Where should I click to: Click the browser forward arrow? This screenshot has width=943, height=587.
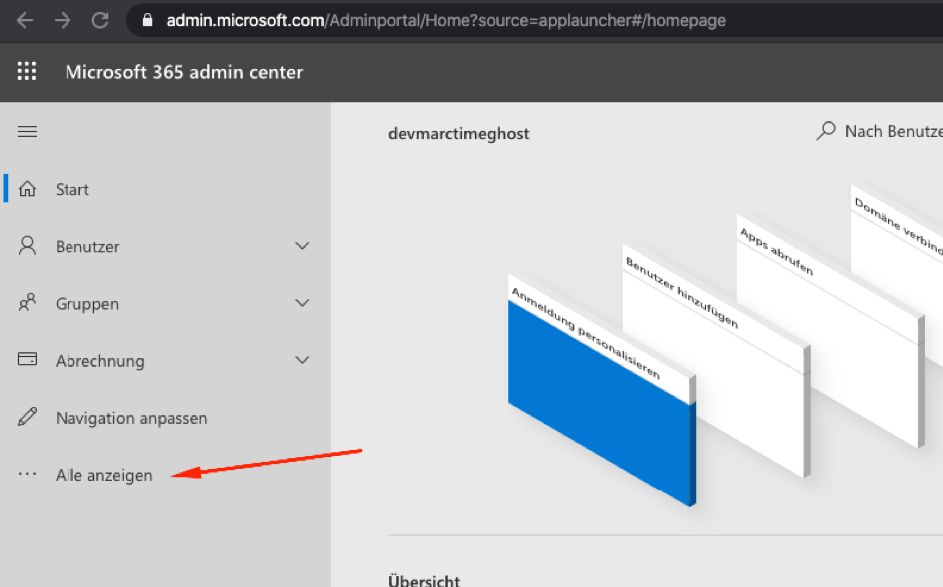click(x=62, y=20)
